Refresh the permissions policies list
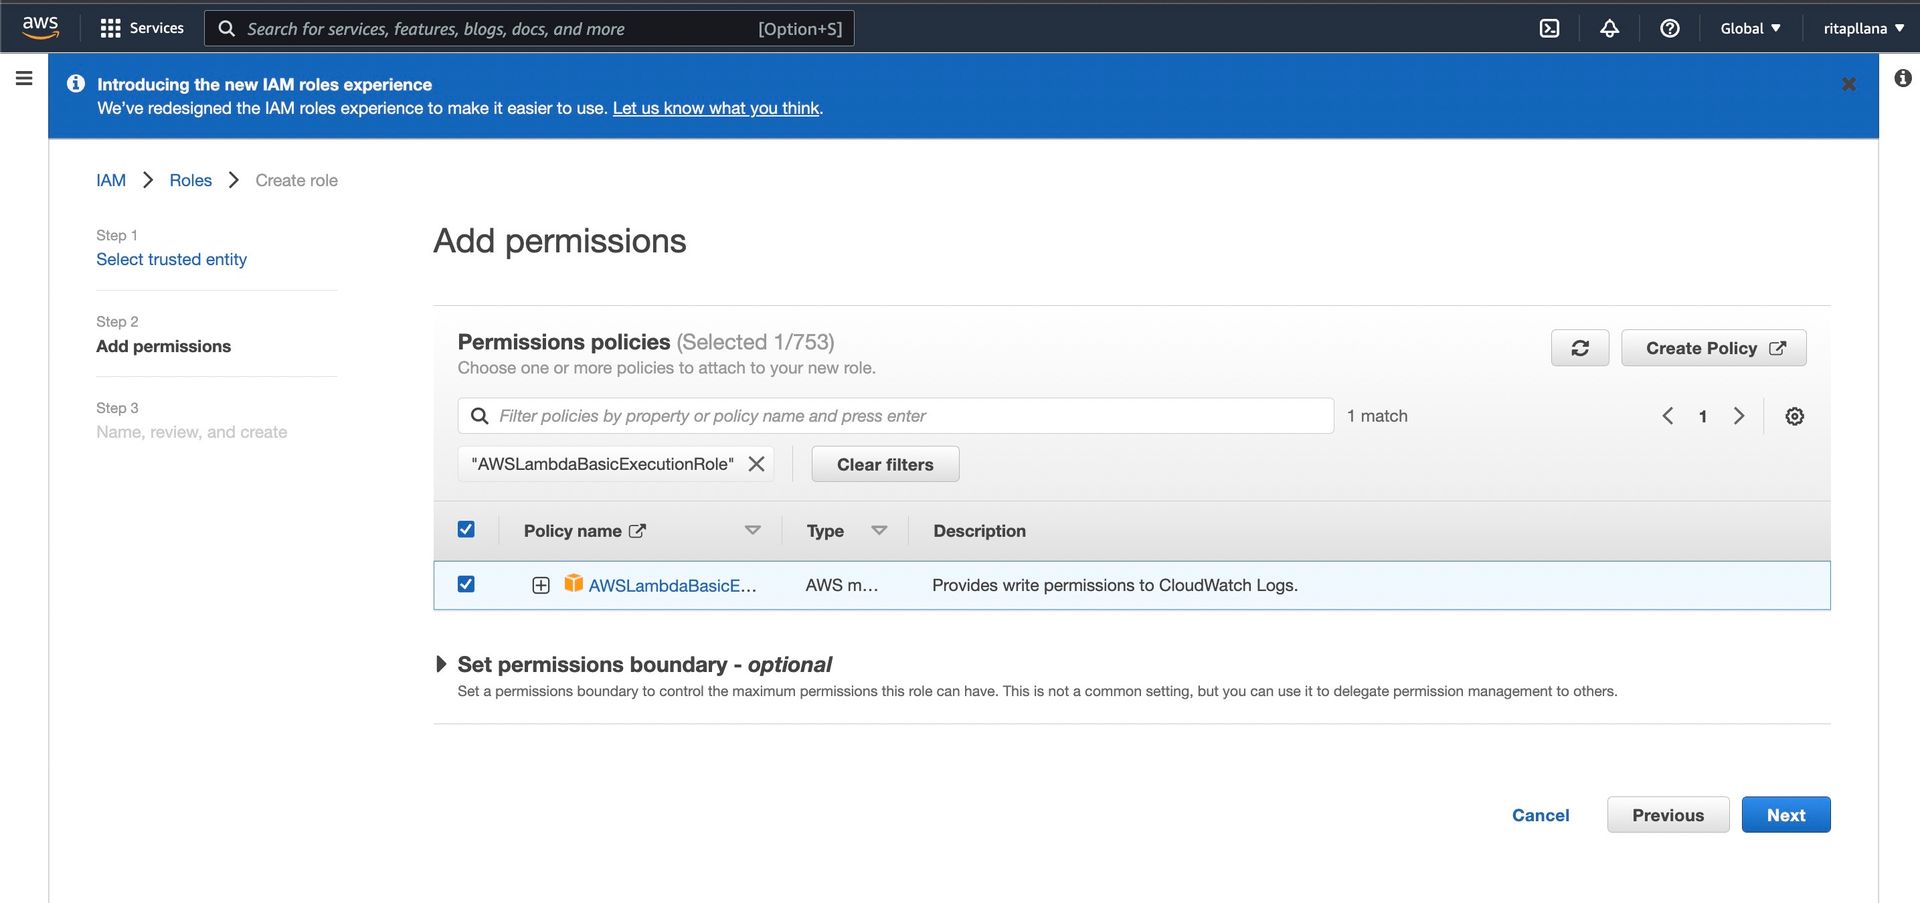The height and width of the screenshot is (903, 1920). [1579, 348]
